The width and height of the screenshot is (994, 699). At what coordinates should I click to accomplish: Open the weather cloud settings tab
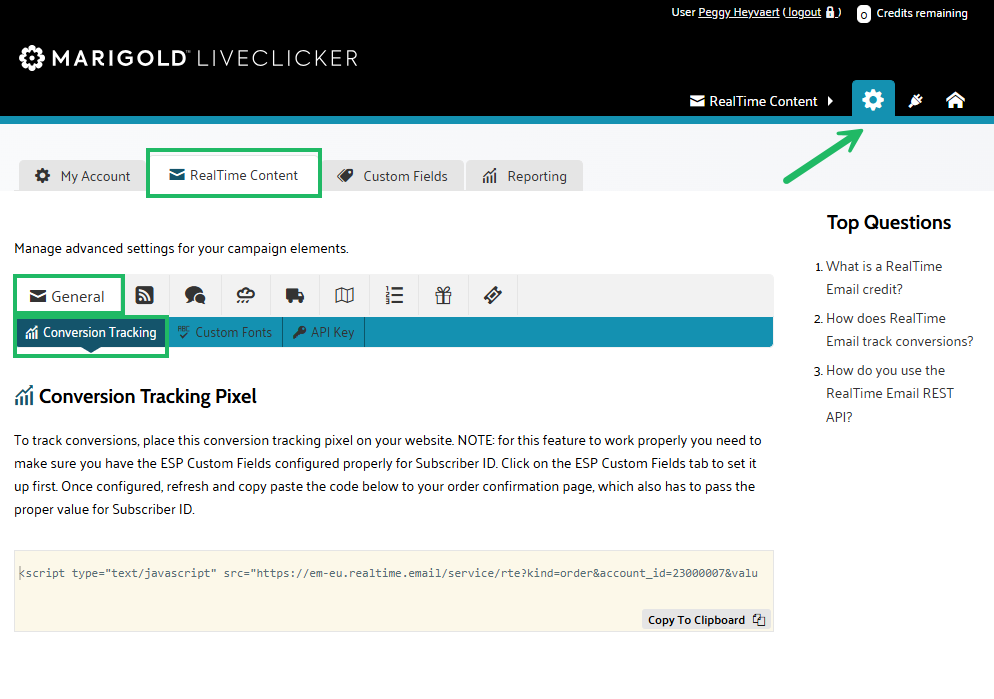click(x=245, y=295)
